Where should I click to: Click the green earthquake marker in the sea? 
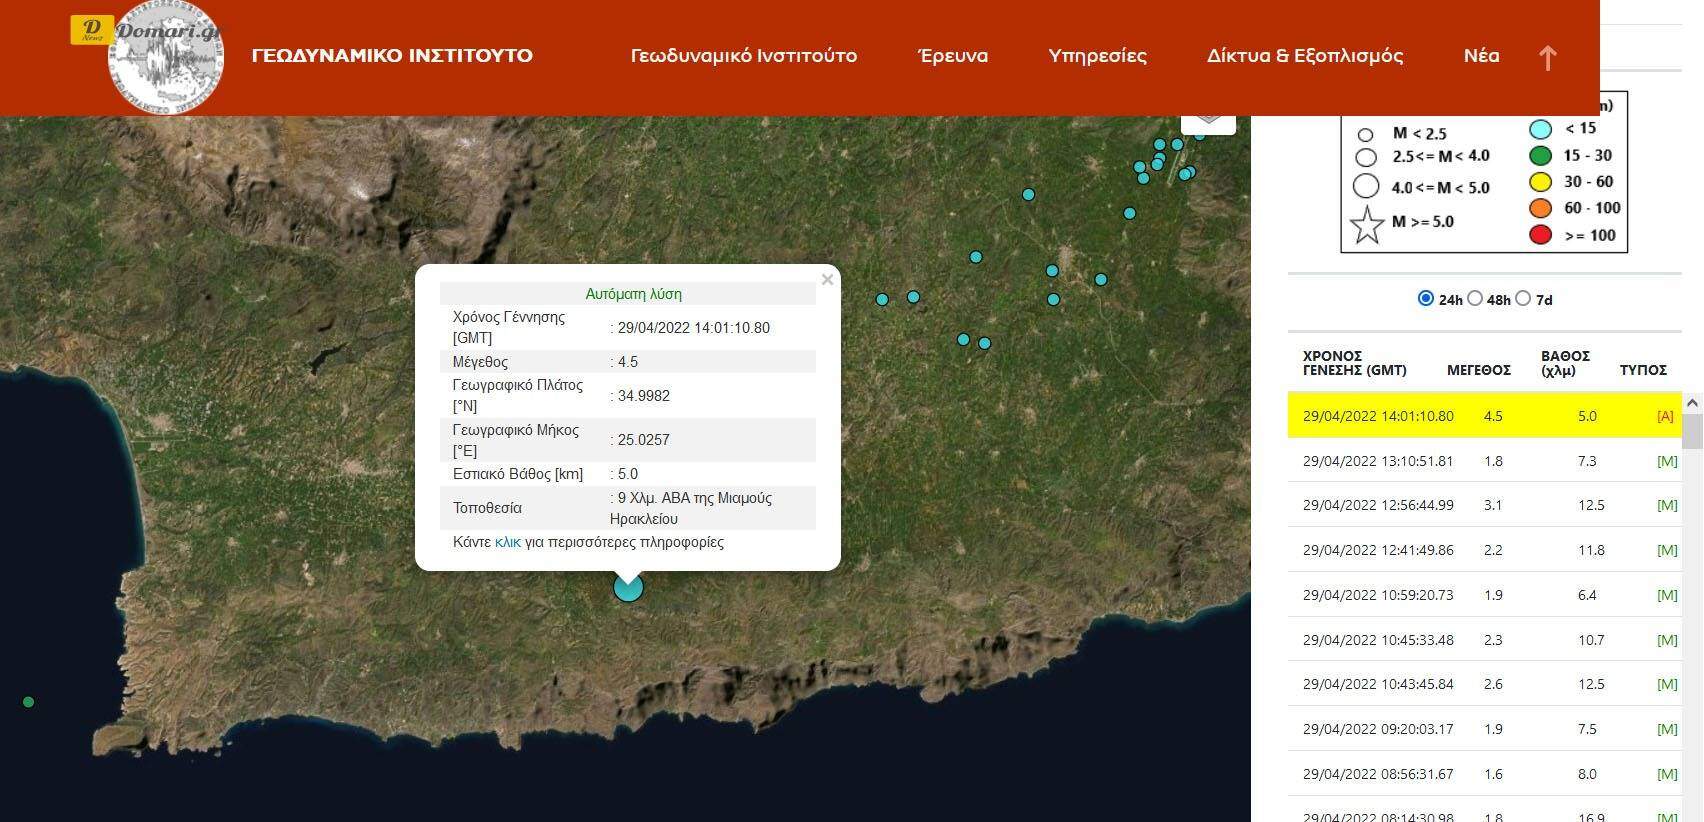[x=29, y=702]
